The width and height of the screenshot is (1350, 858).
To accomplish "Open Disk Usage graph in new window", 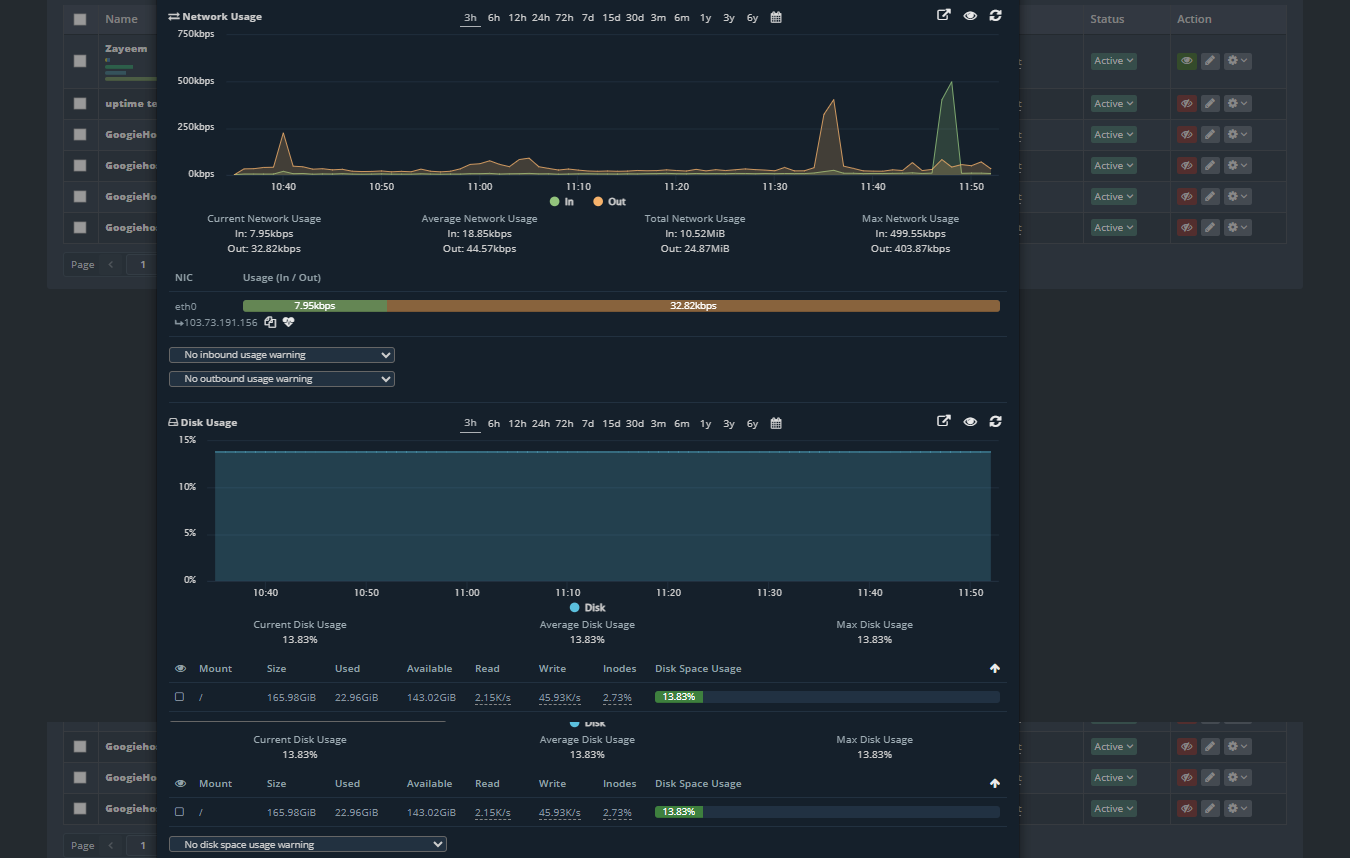I will tap(943, 421).
